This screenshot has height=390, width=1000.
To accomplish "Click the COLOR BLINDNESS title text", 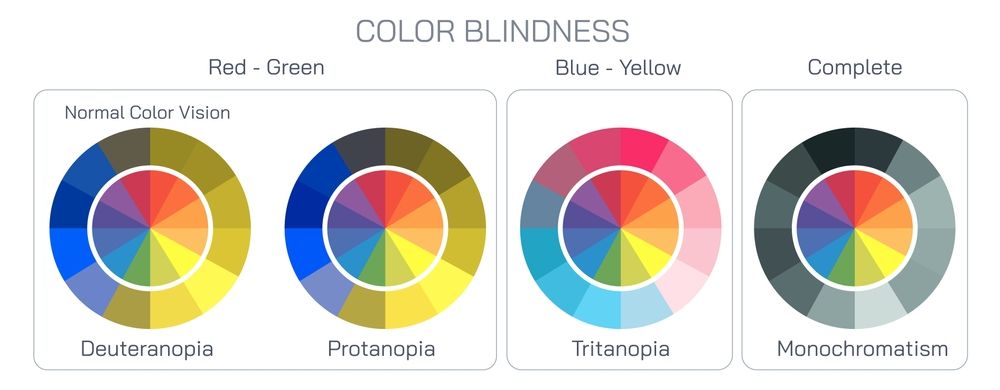I will pos(492,31).
